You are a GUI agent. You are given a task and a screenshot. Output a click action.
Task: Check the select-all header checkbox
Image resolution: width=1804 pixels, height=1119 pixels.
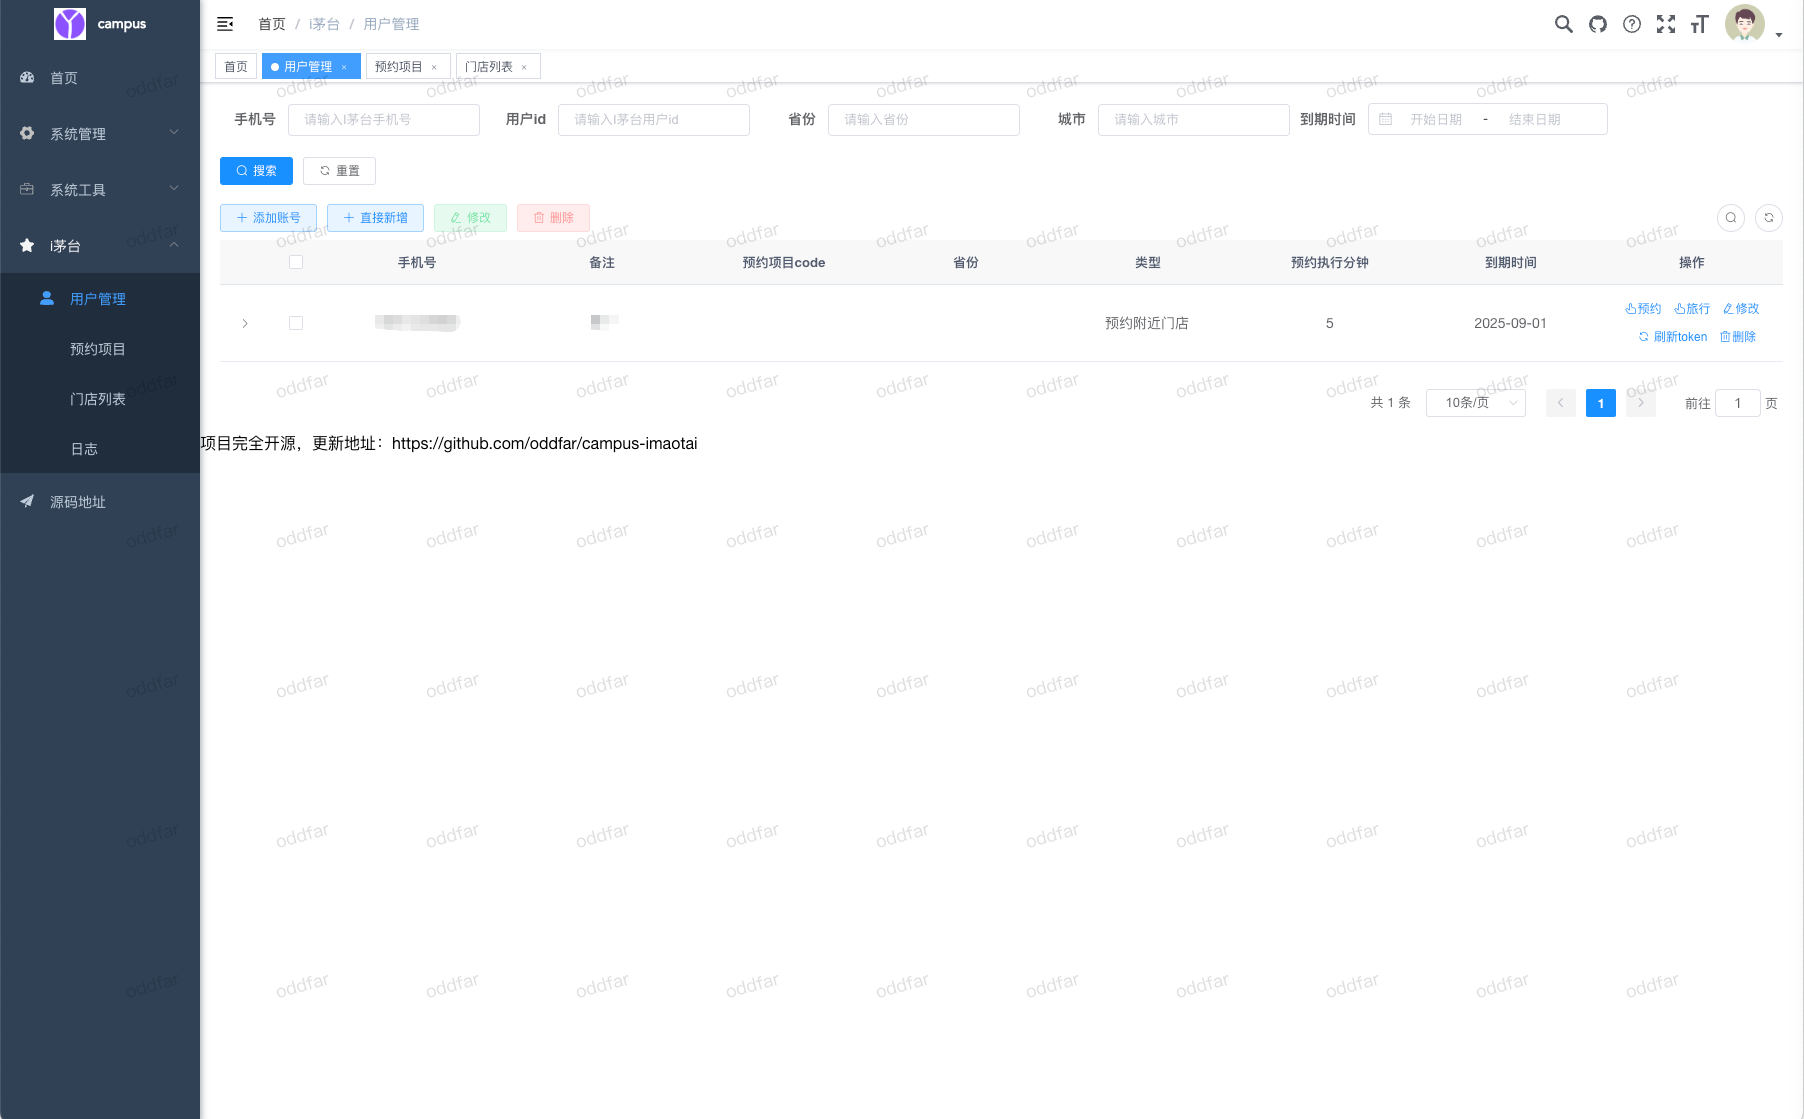click(x=296, y=262)
